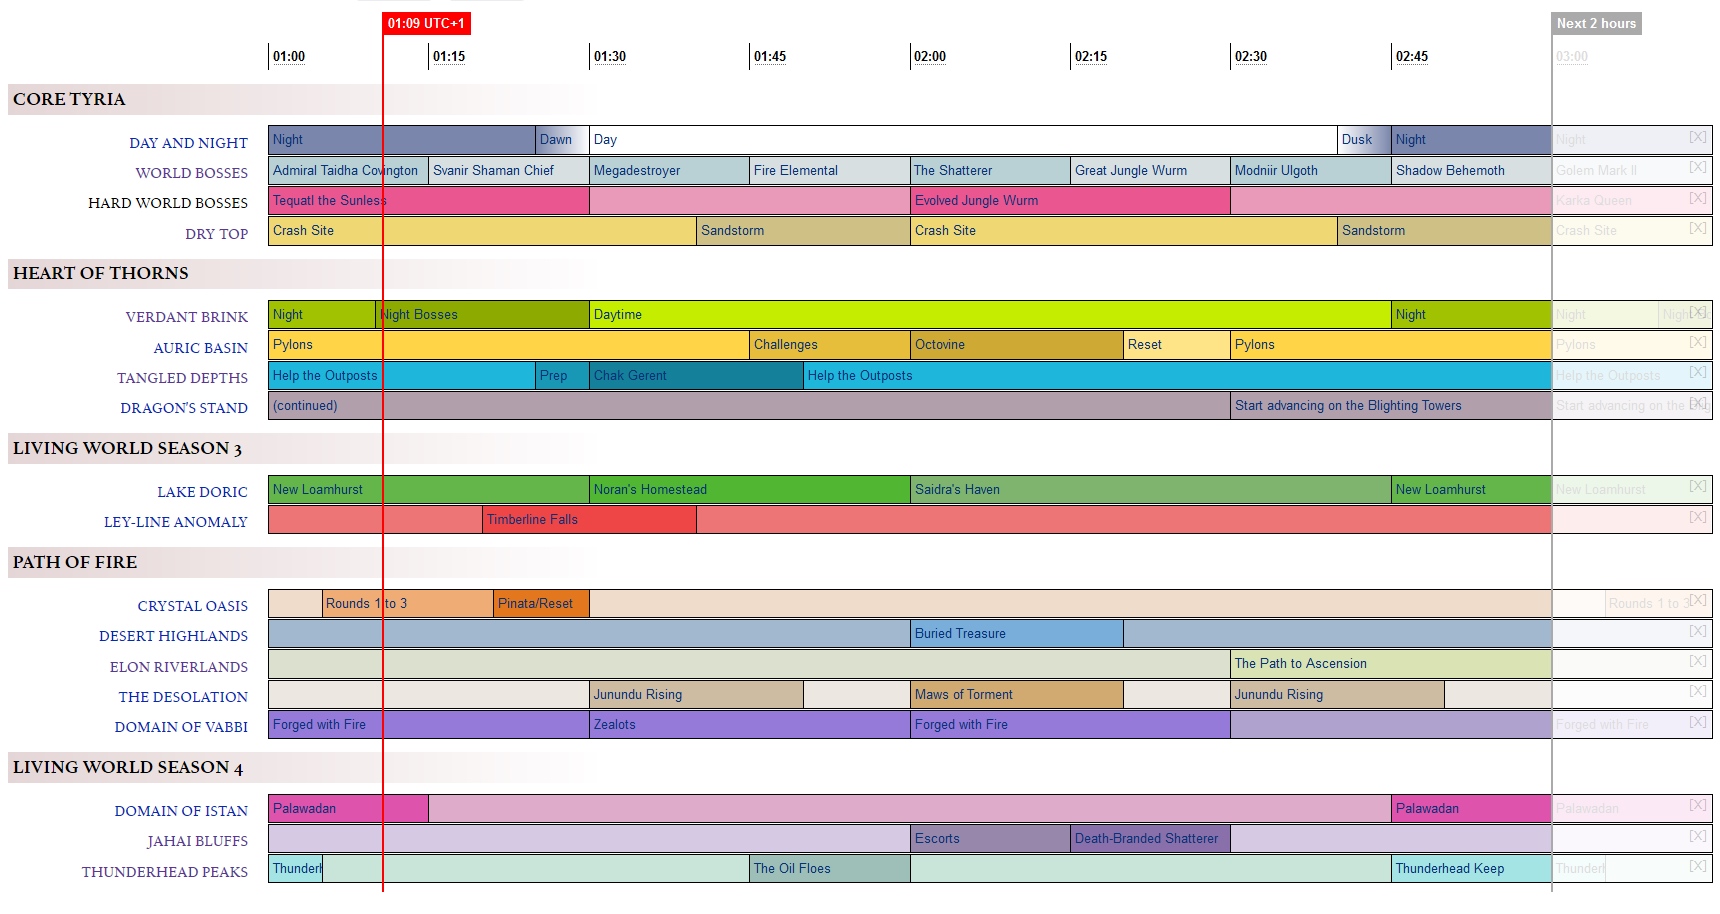
Task: Click the Thunderhead Keep event block
Action: [x=1471, y=868]
